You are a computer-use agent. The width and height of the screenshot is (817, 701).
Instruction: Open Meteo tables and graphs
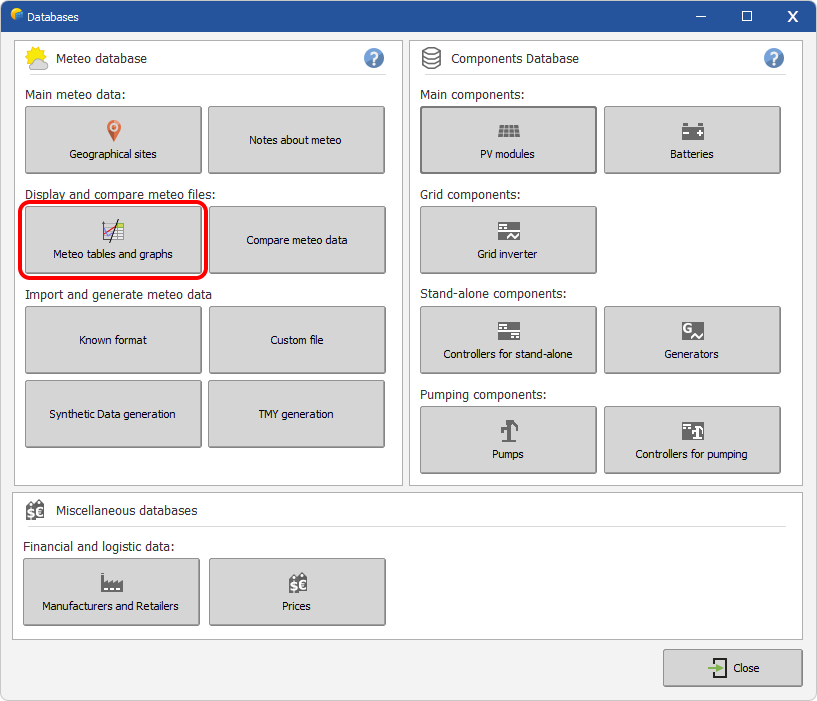[113, 240]
